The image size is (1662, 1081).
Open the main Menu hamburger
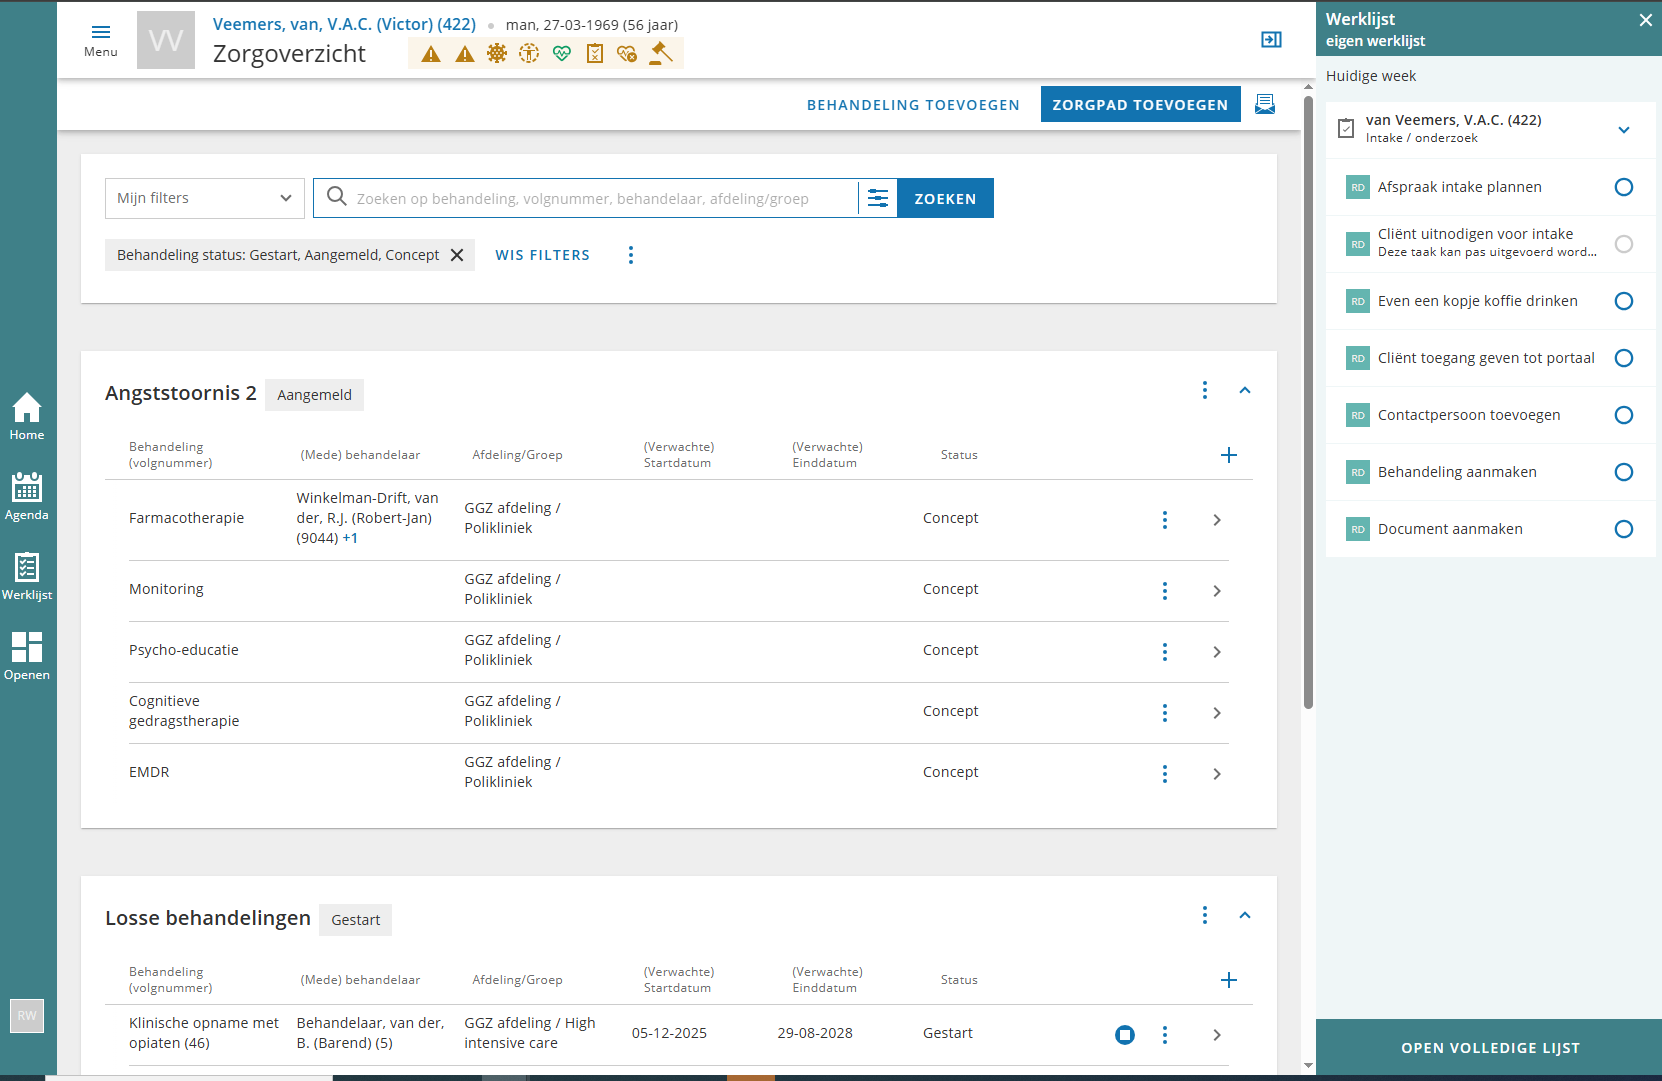(x=101, y=39)
